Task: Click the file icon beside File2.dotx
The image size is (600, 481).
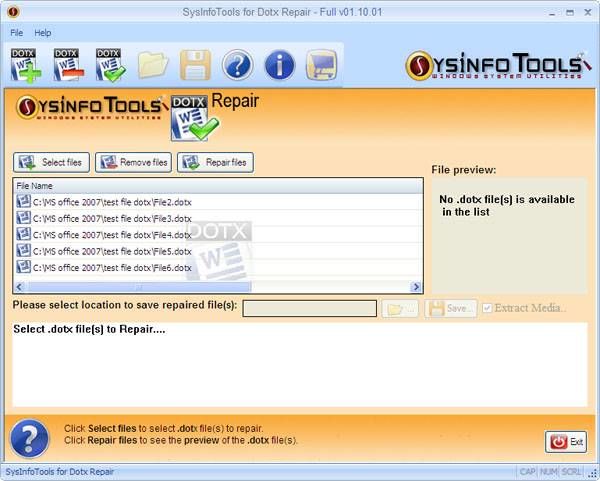Action: pyautogui.click(x=23, y=201)
